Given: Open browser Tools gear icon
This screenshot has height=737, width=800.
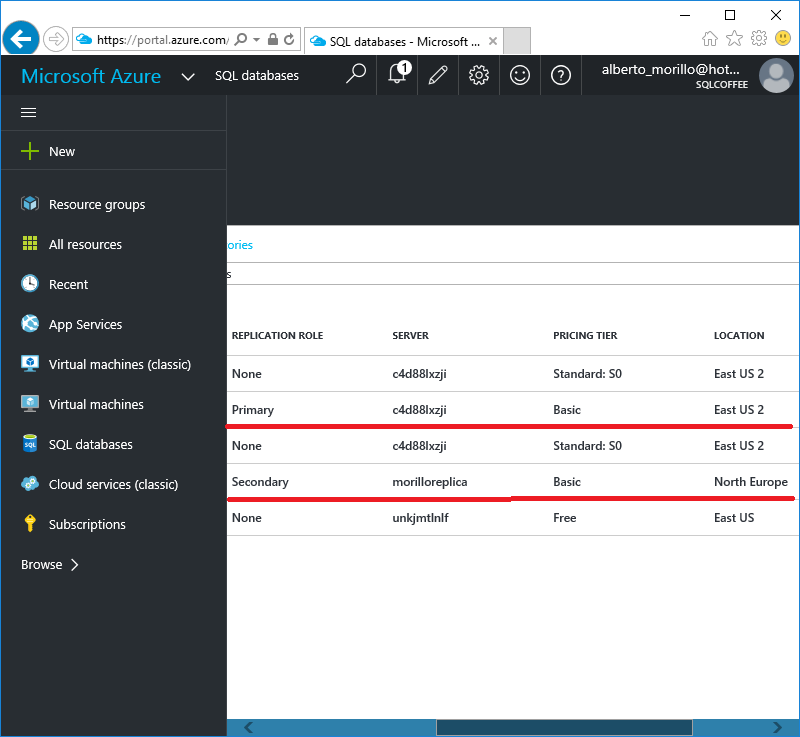Looking at the screenshot, I should 759,38.
